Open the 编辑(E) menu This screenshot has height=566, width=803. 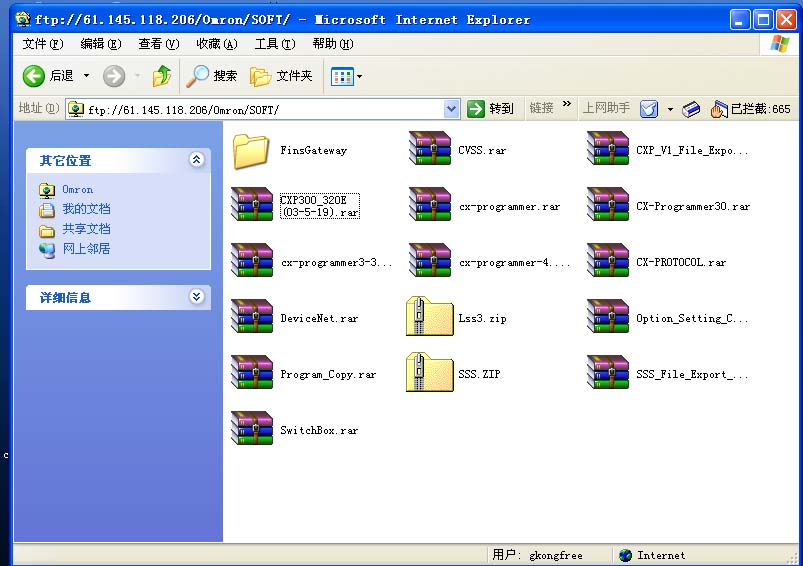pos(101,44)
